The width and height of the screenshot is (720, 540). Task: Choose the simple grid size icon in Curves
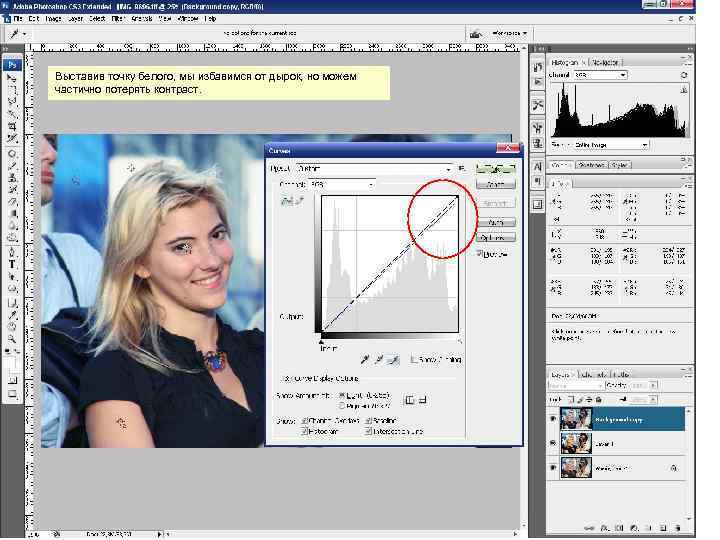point(409,400)
